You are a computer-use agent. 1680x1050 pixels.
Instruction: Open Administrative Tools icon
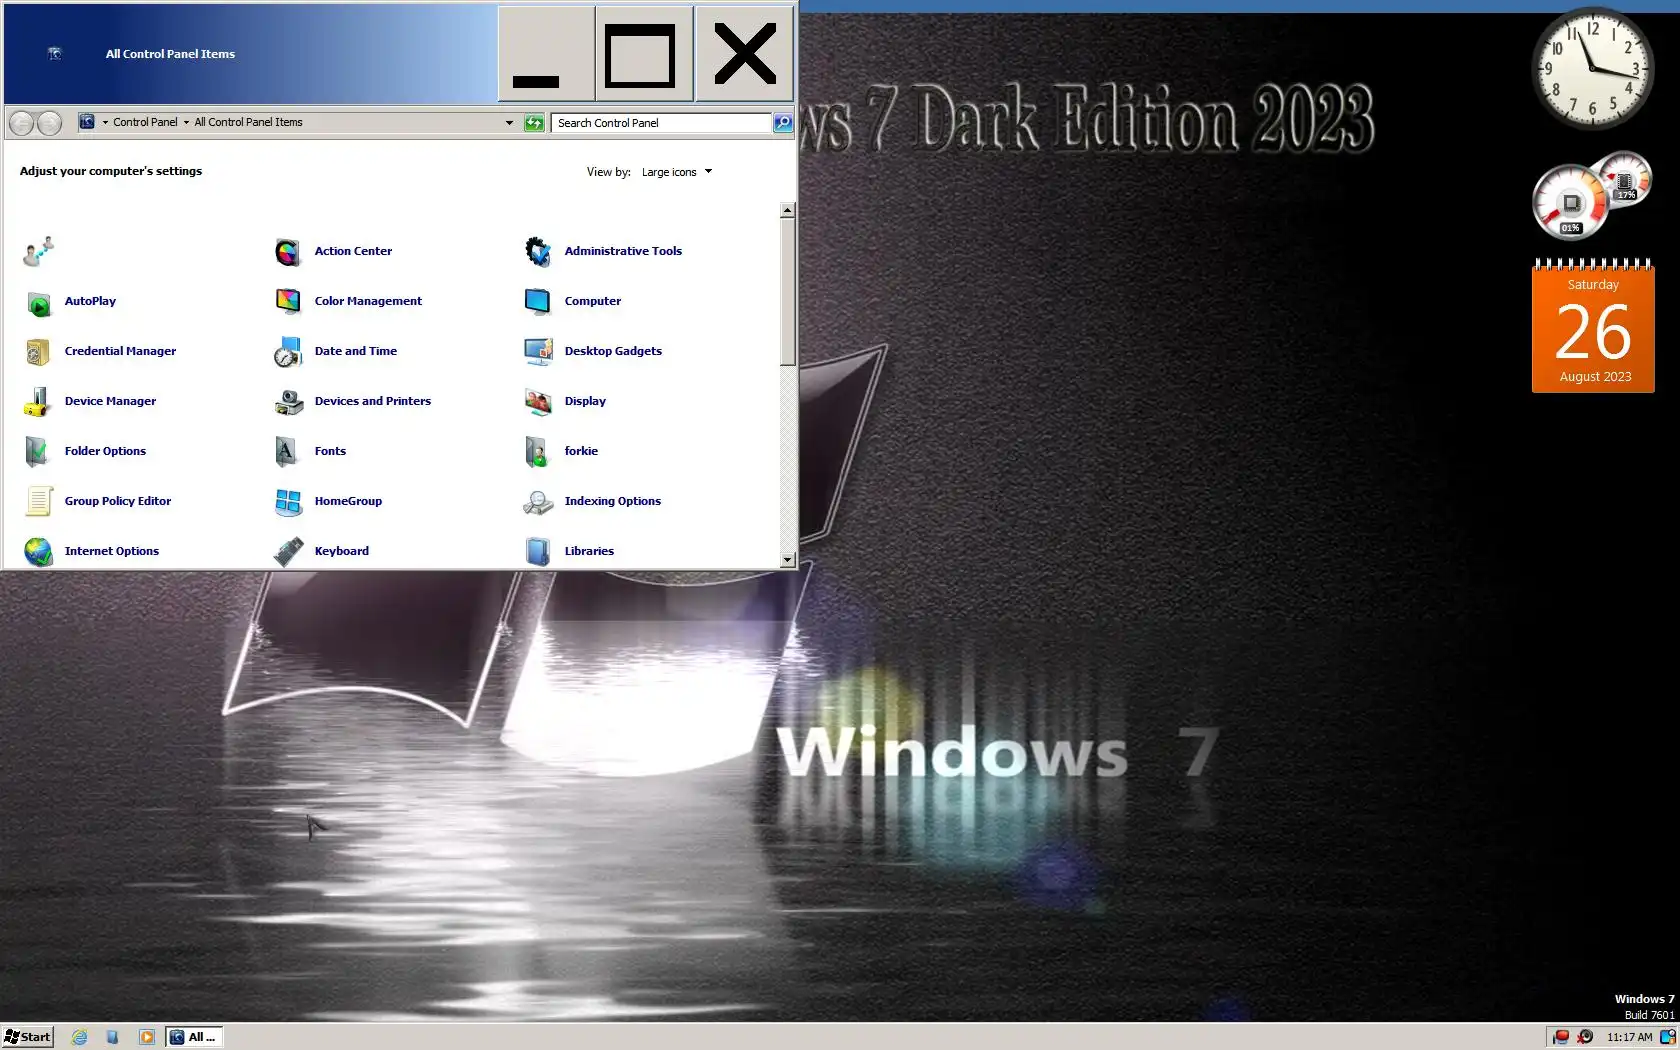click(538, 251)
